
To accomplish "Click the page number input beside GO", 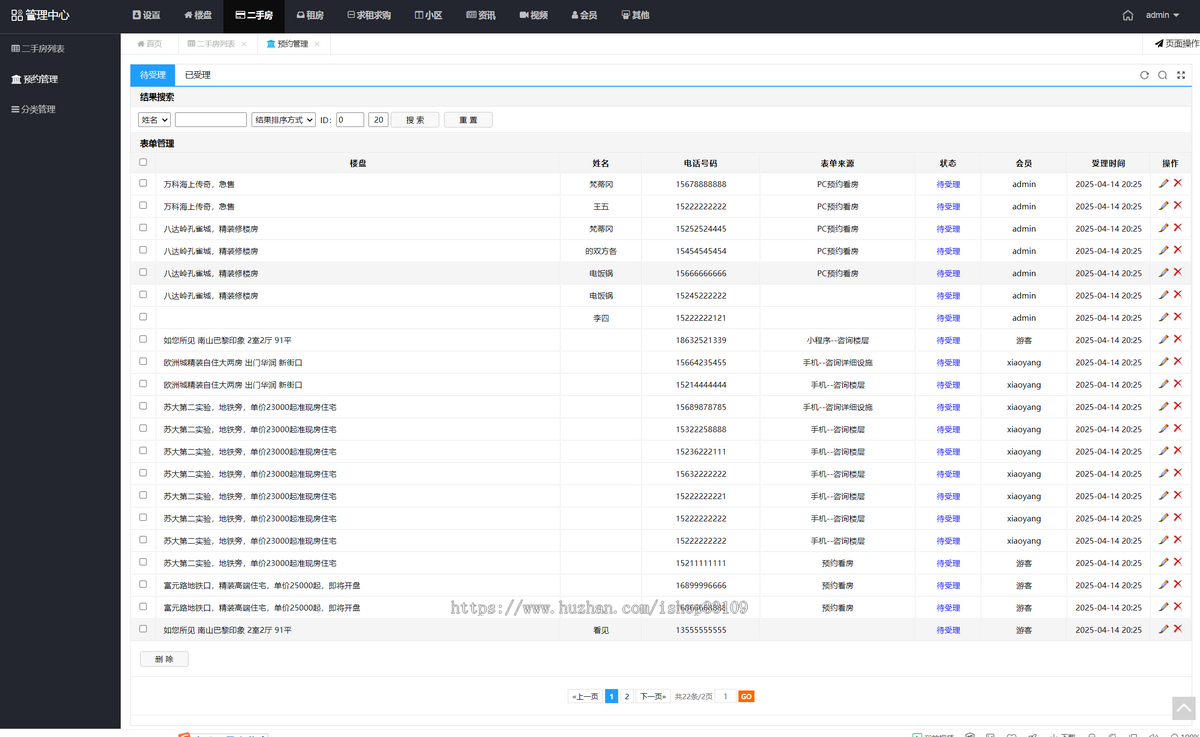I will pos(725,696).
